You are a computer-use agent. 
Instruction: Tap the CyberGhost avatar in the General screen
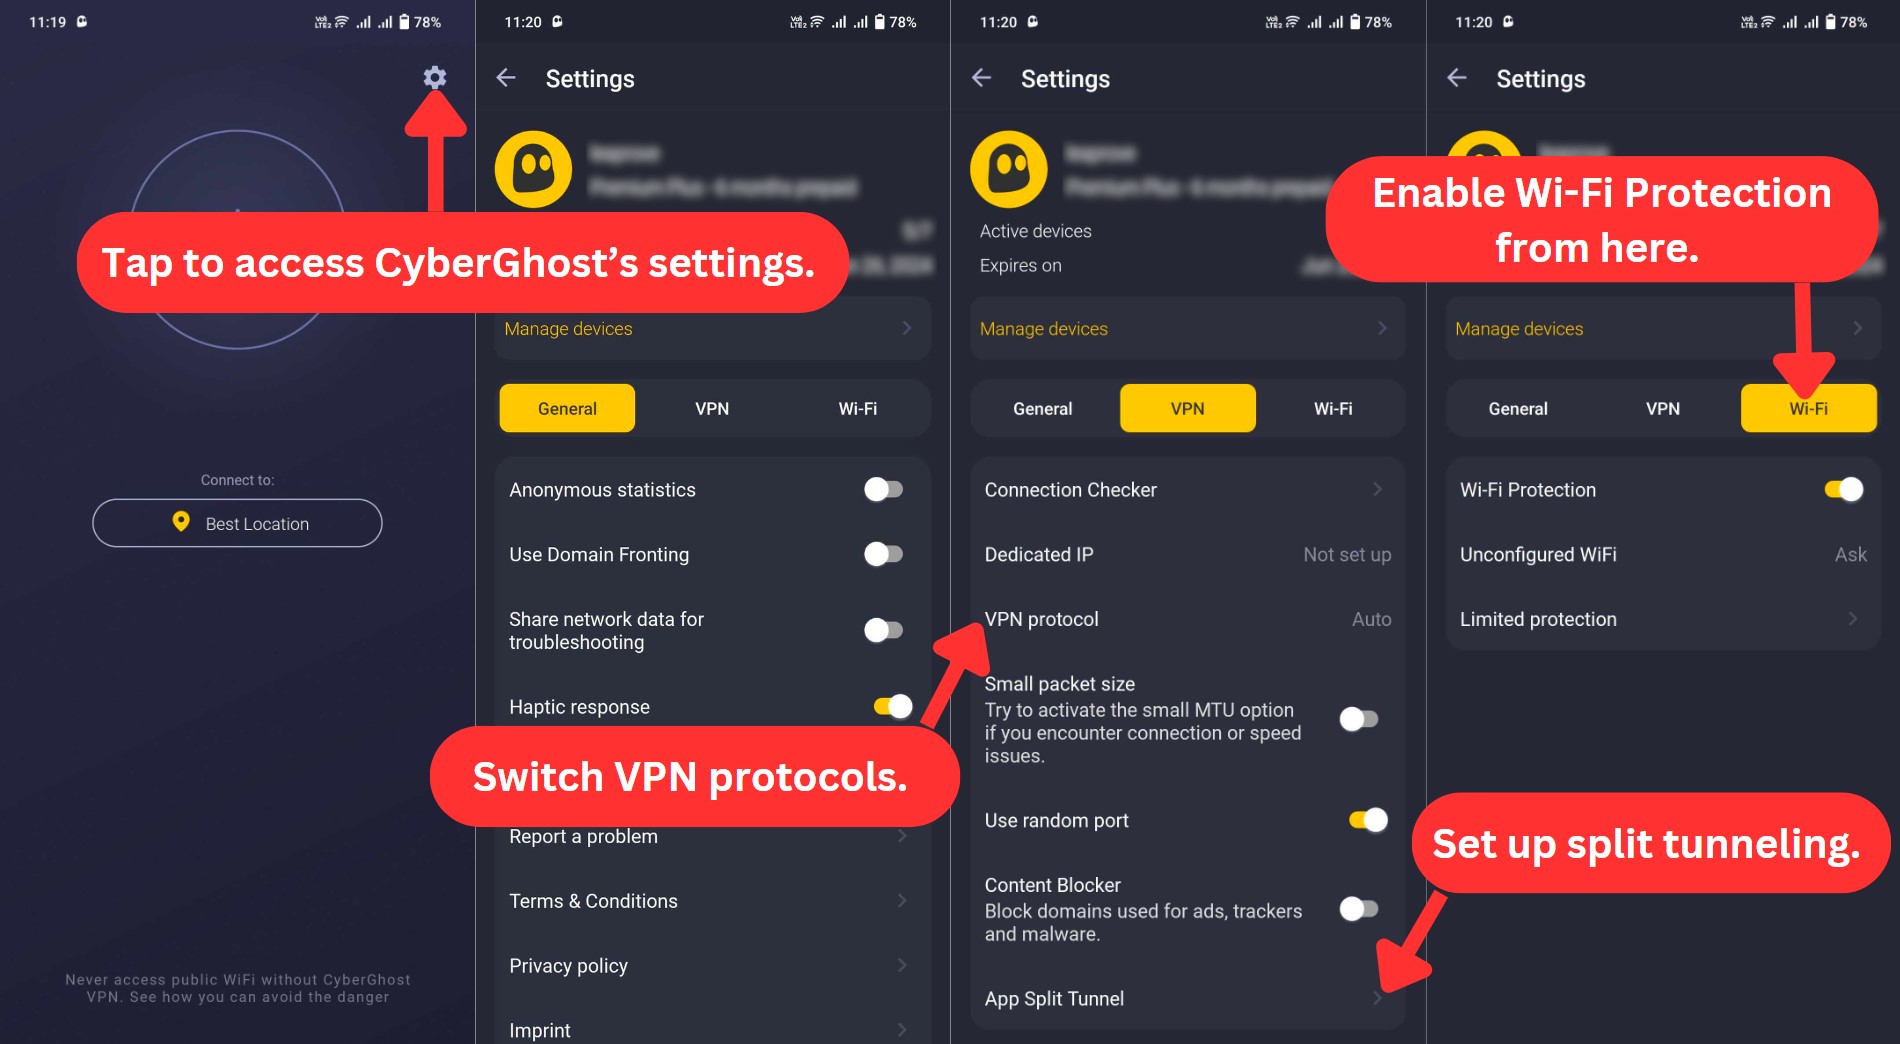tap(533, 169)
